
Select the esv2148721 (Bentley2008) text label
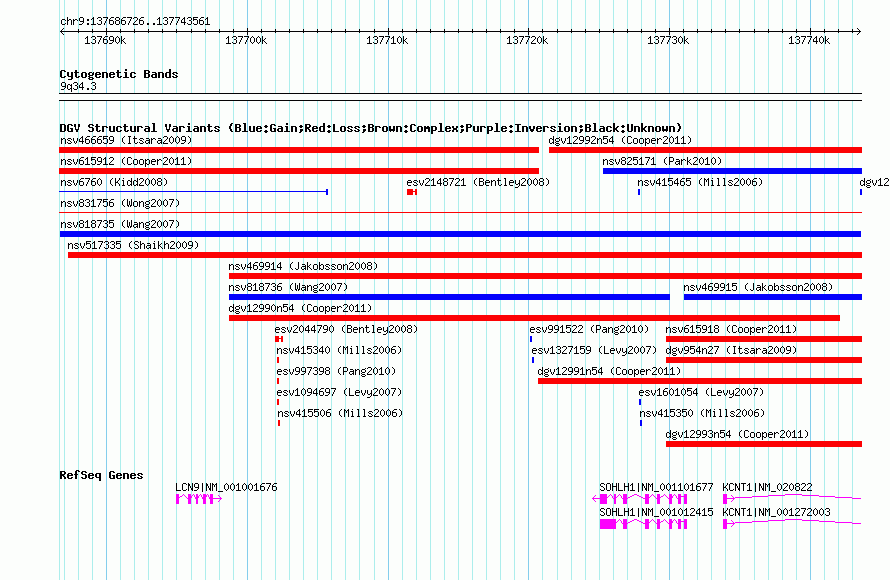point(478,182)
